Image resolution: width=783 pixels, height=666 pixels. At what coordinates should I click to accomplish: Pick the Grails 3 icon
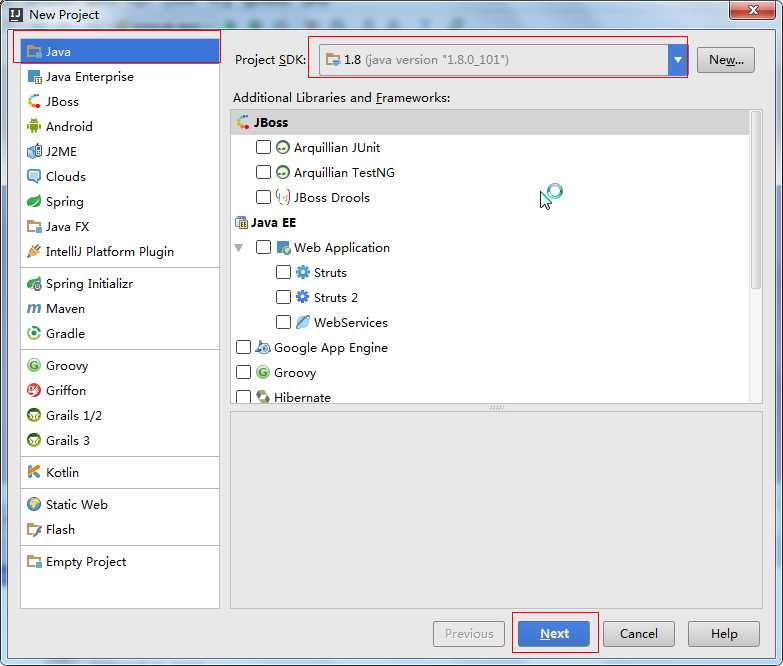click(34, 440)
